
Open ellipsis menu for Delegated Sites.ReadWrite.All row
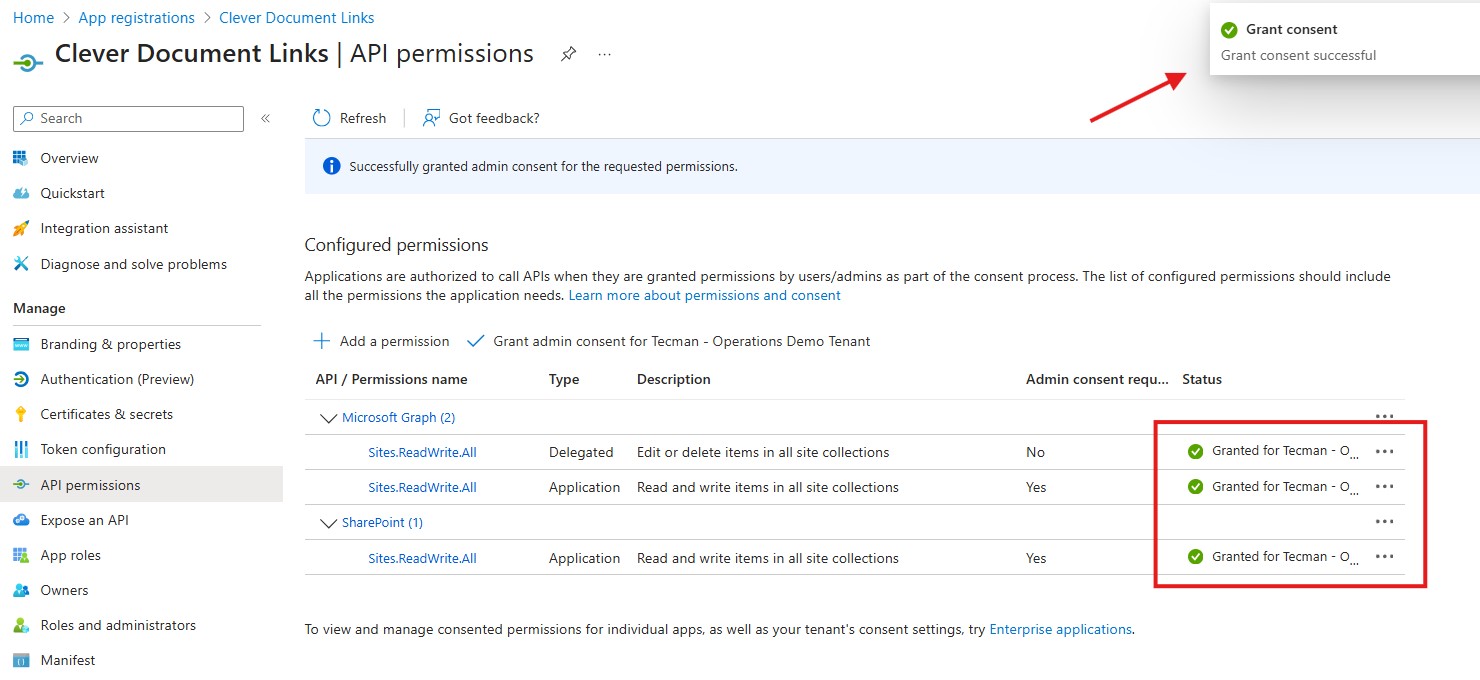(x=1384, y=451)
